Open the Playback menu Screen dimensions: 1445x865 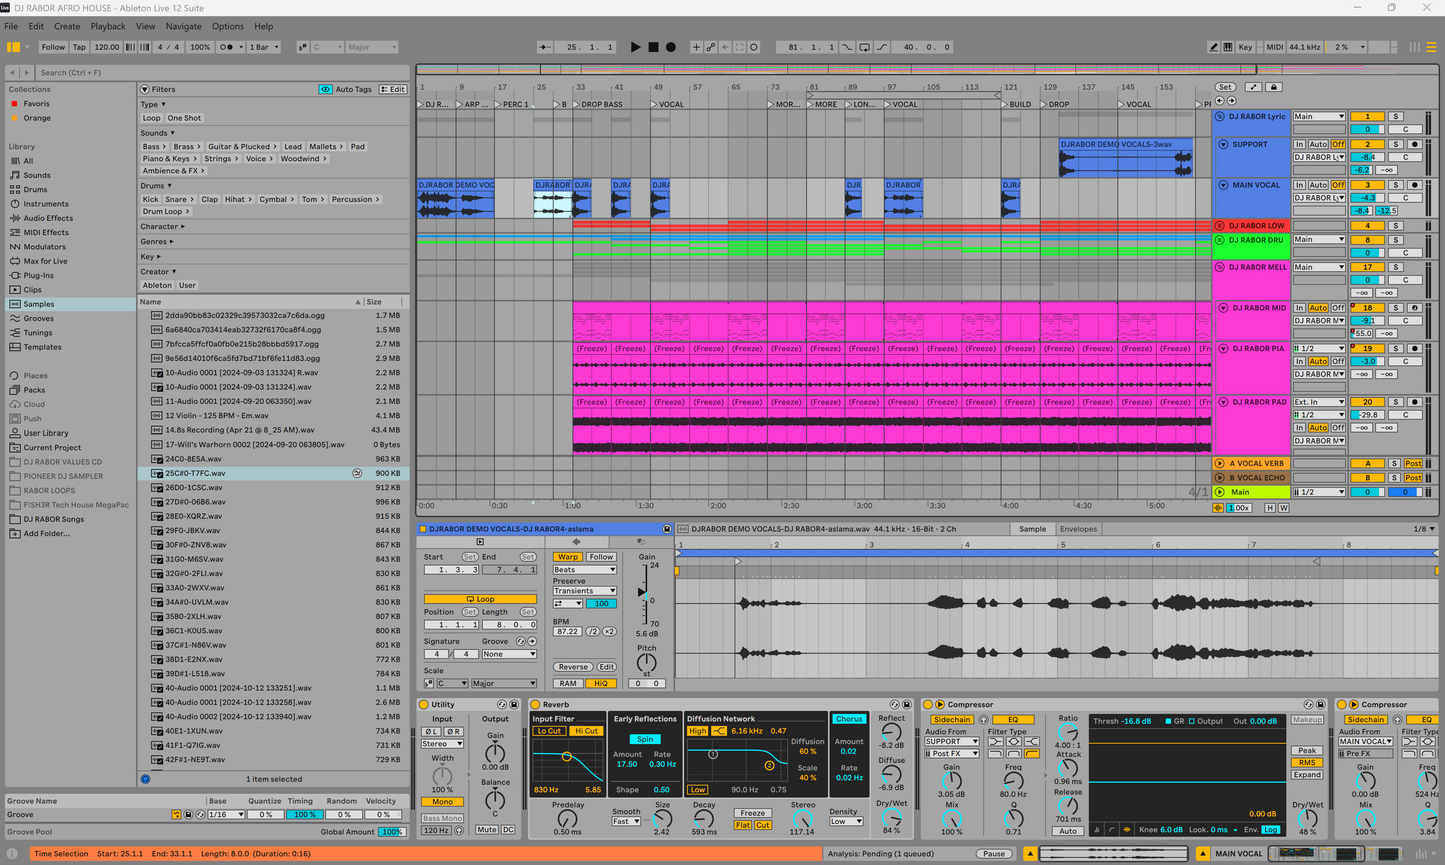108,26
